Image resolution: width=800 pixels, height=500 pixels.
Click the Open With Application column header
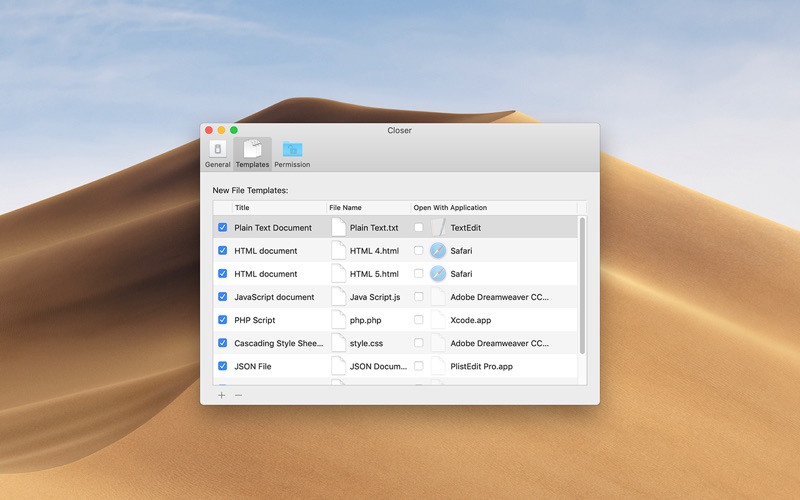coord(494,208)
